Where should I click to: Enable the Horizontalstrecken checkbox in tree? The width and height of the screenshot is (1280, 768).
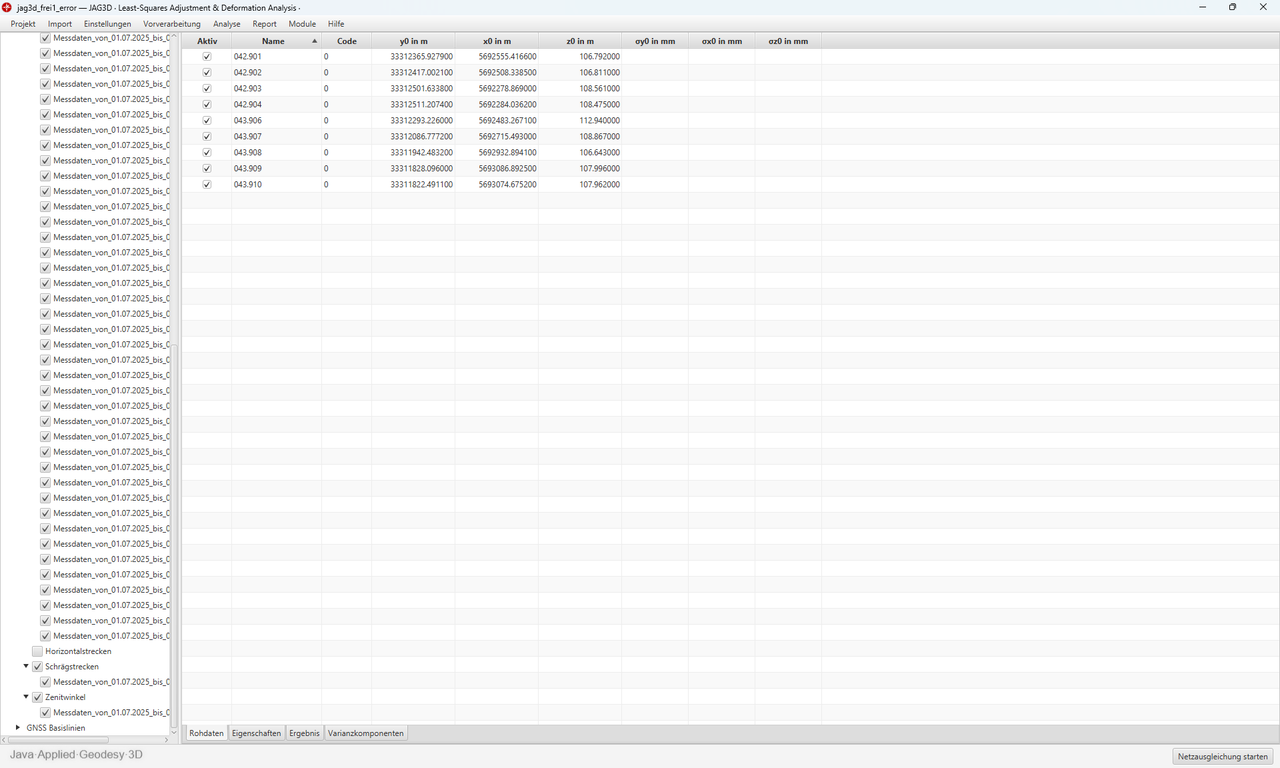tap(38, 651)
